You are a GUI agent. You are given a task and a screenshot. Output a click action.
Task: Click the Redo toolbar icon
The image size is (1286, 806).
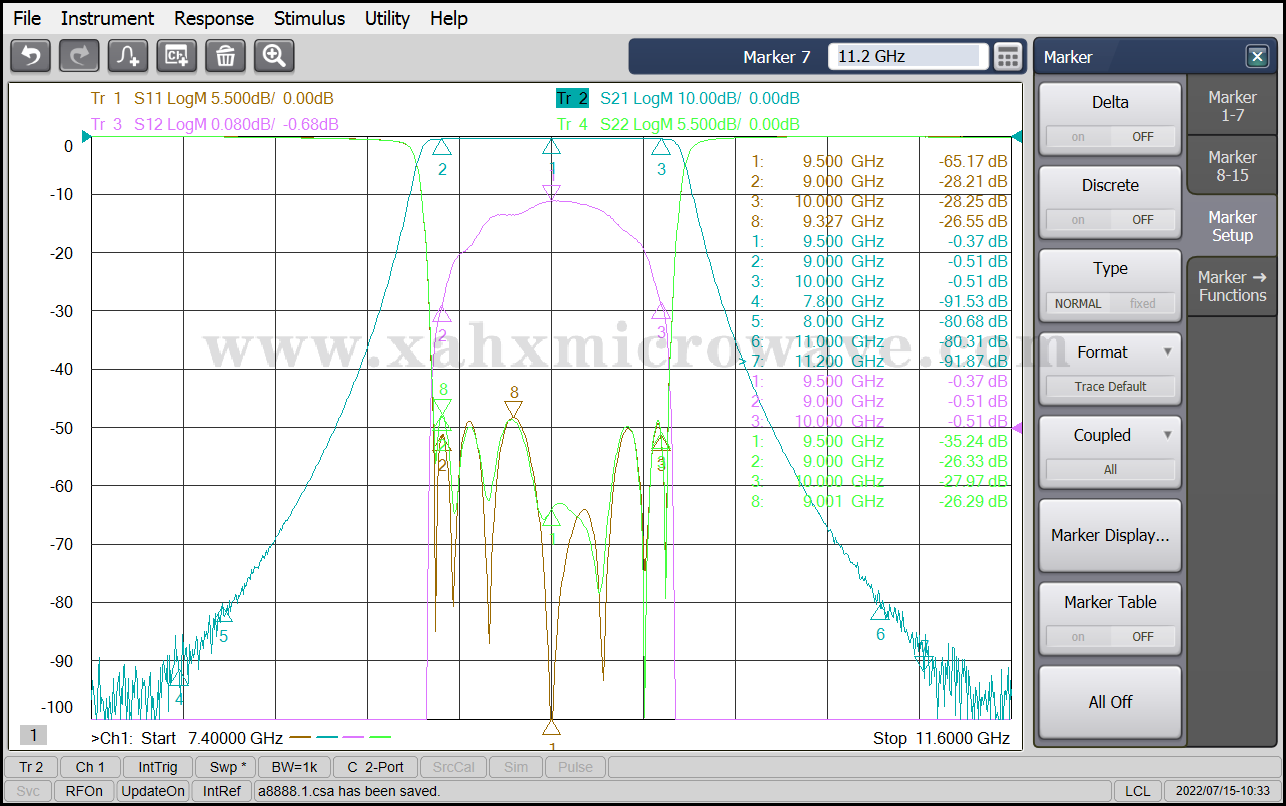coord(79,56)
